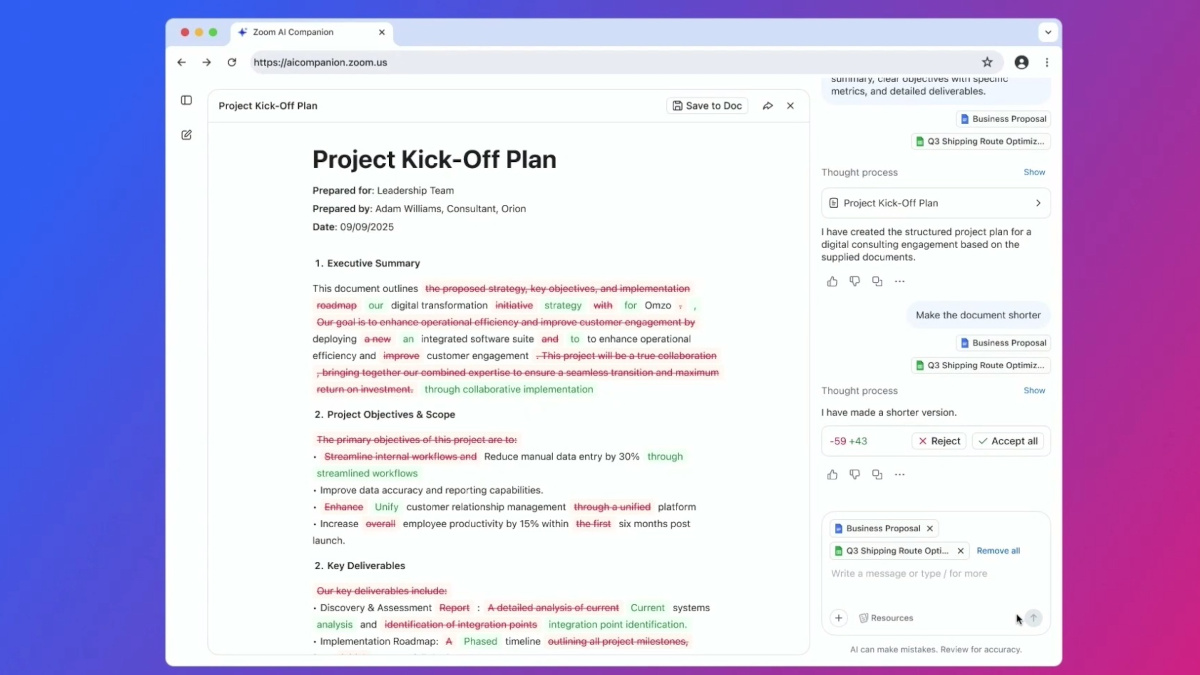Remove Q3 Shipping Route attachment from input
1200x675 pixels.
tap(961, 551)
